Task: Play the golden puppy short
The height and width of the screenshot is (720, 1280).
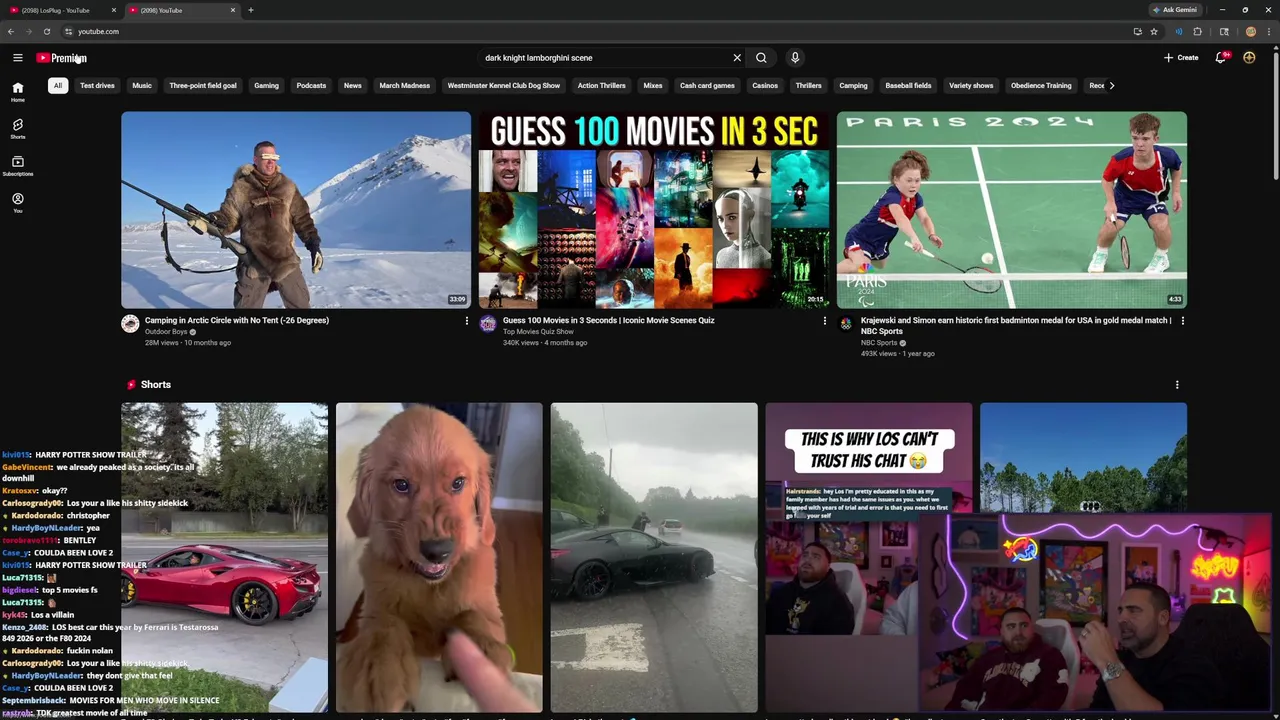Action: click(439, 557)
